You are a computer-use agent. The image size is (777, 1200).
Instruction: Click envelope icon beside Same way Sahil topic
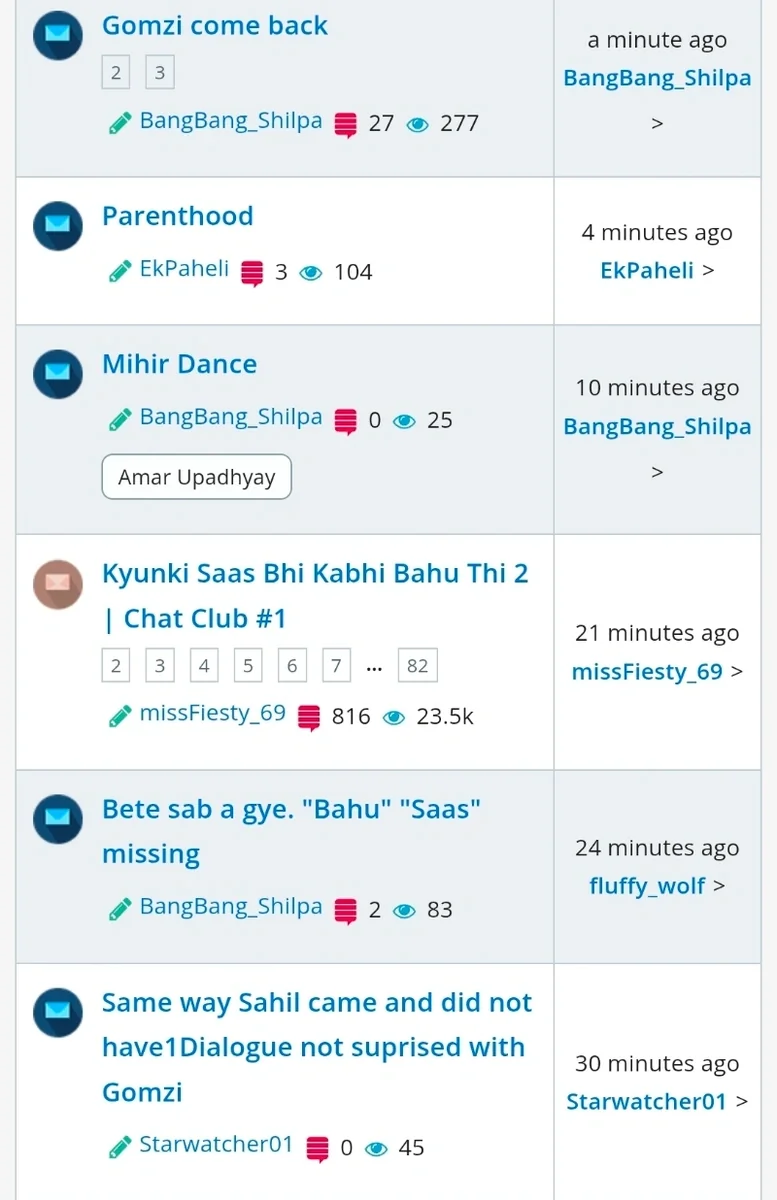point(58,1012)
